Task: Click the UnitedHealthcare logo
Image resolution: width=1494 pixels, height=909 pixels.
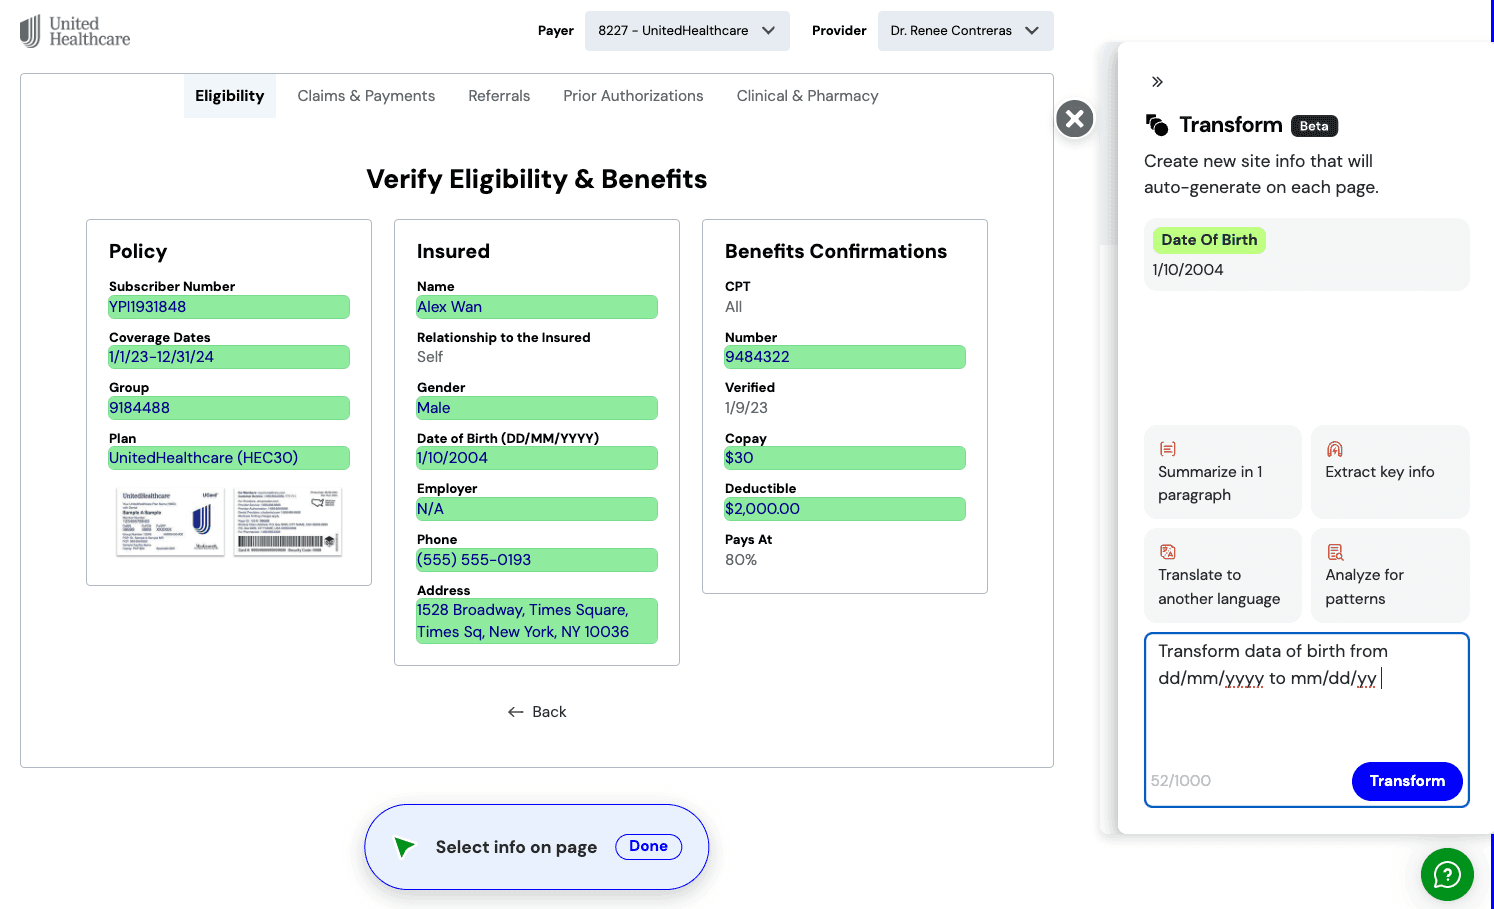Action: 75,31
